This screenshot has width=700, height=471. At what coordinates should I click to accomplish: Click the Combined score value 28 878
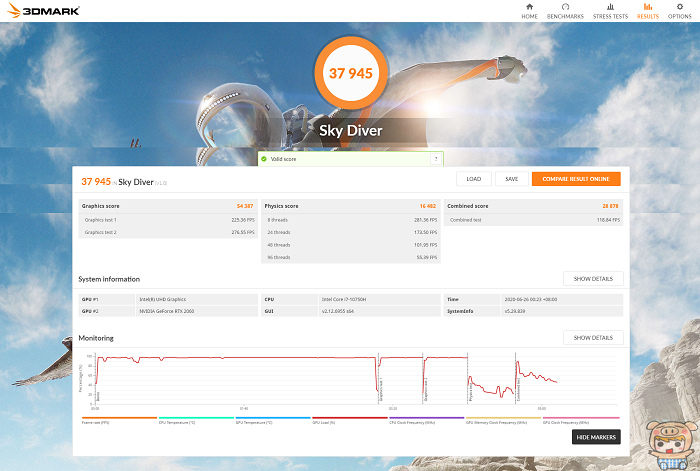[610, 206]
